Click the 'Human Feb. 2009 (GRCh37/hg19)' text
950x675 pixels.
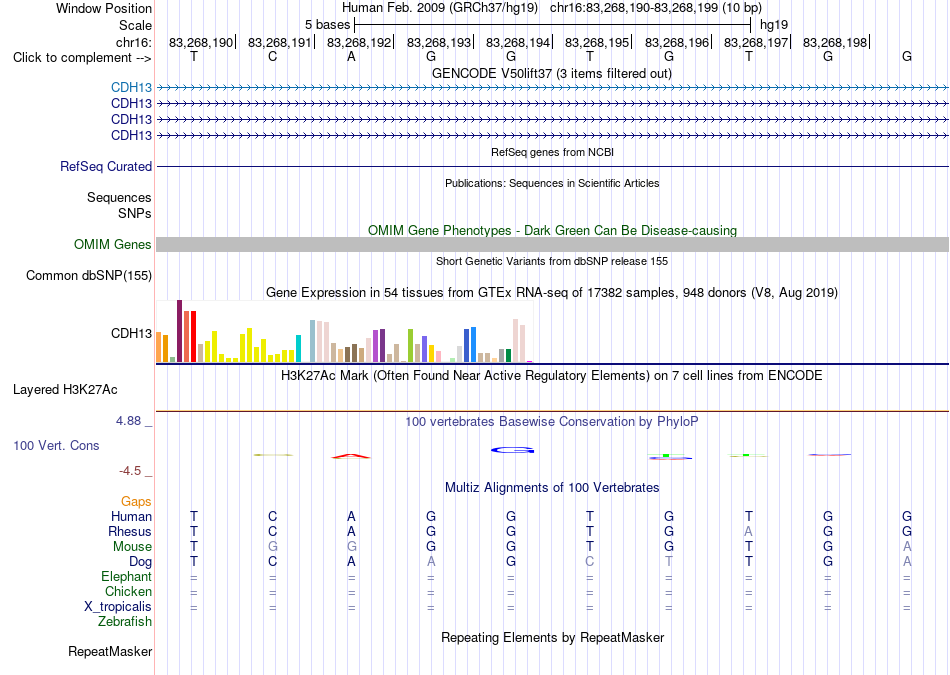click(x=440, y=8)
